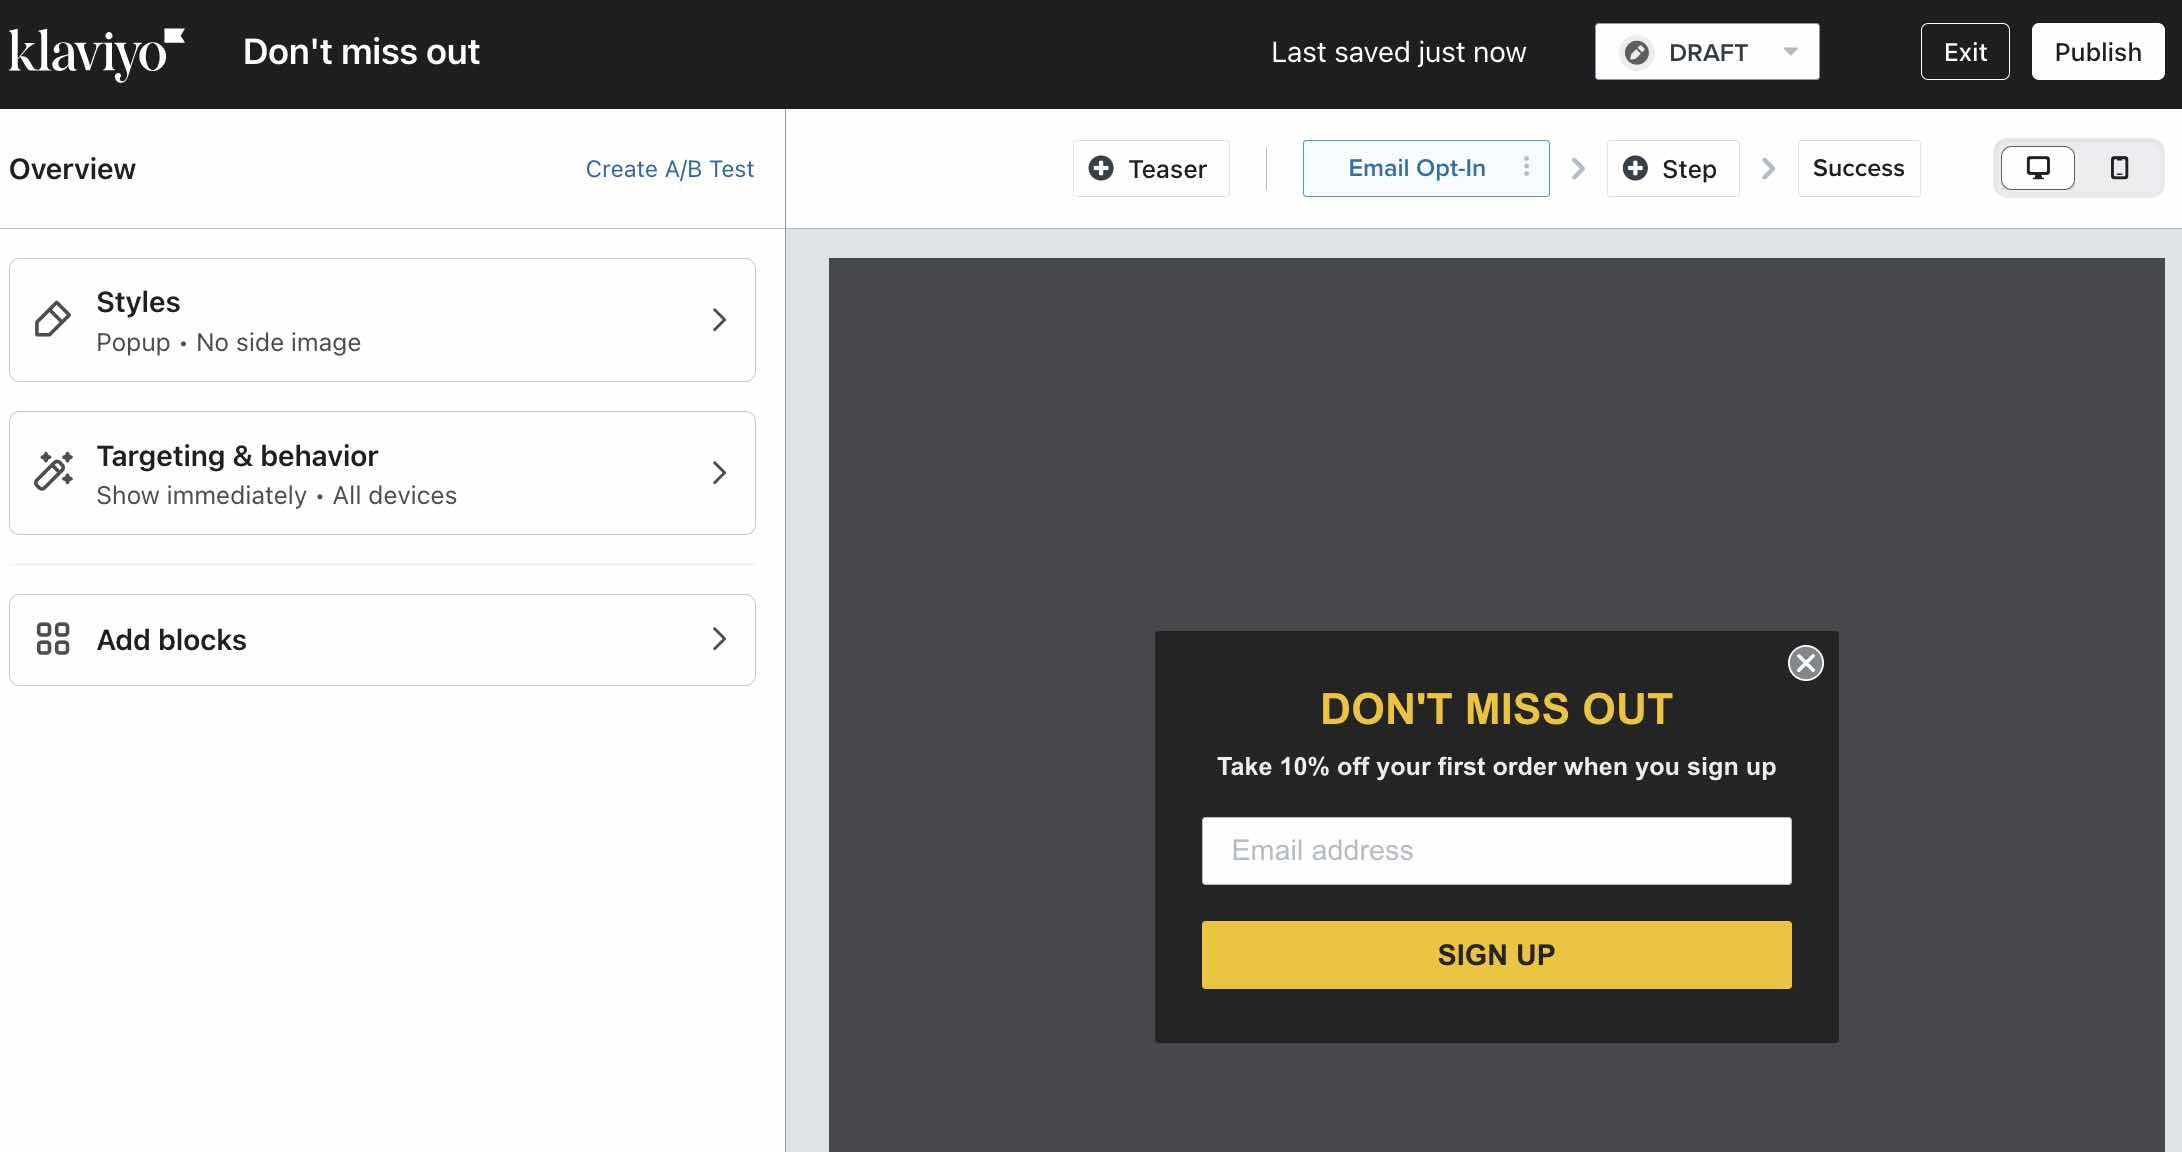Toggle the Email Opt-In options menu
The height and width of the screenshot is (1152, 2182).
coord(1525,167)
